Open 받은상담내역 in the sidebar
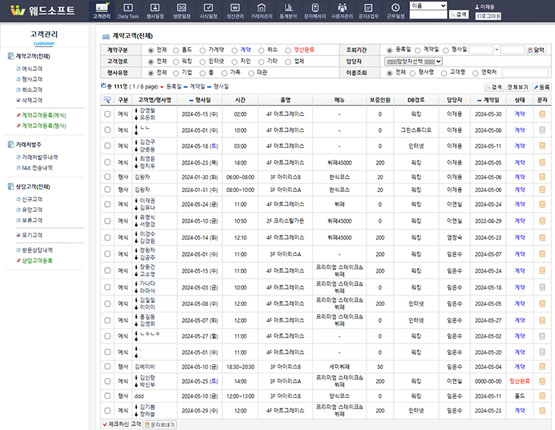This screenshot has height=430, width=555. coord(37,250)
